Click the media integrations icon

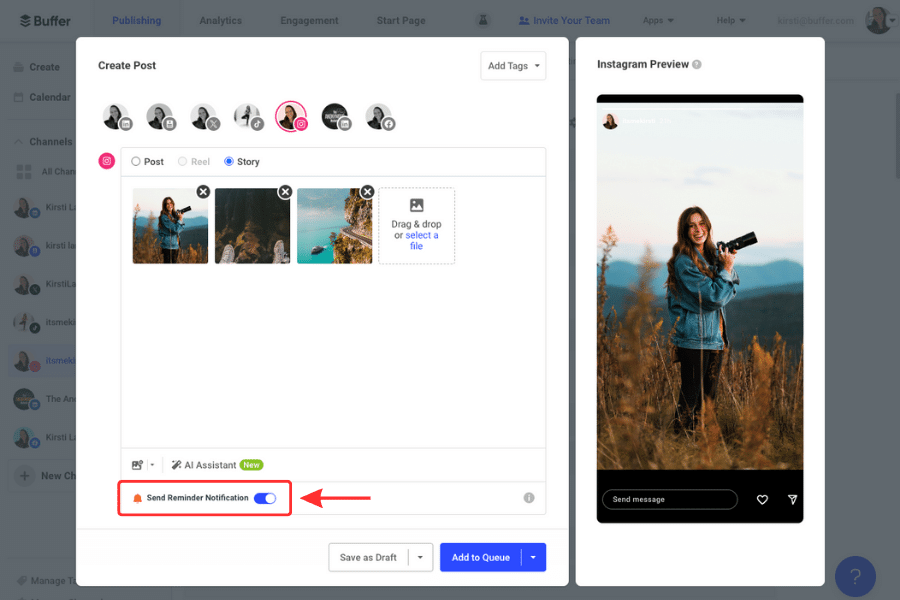(137, 465)
